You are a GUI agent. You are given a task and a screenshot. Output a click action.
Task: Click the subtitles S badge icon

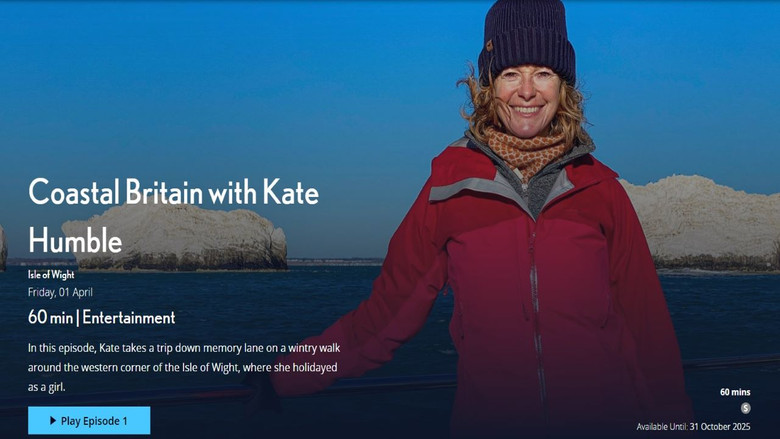pyautogui.click(x=745, y=408)
